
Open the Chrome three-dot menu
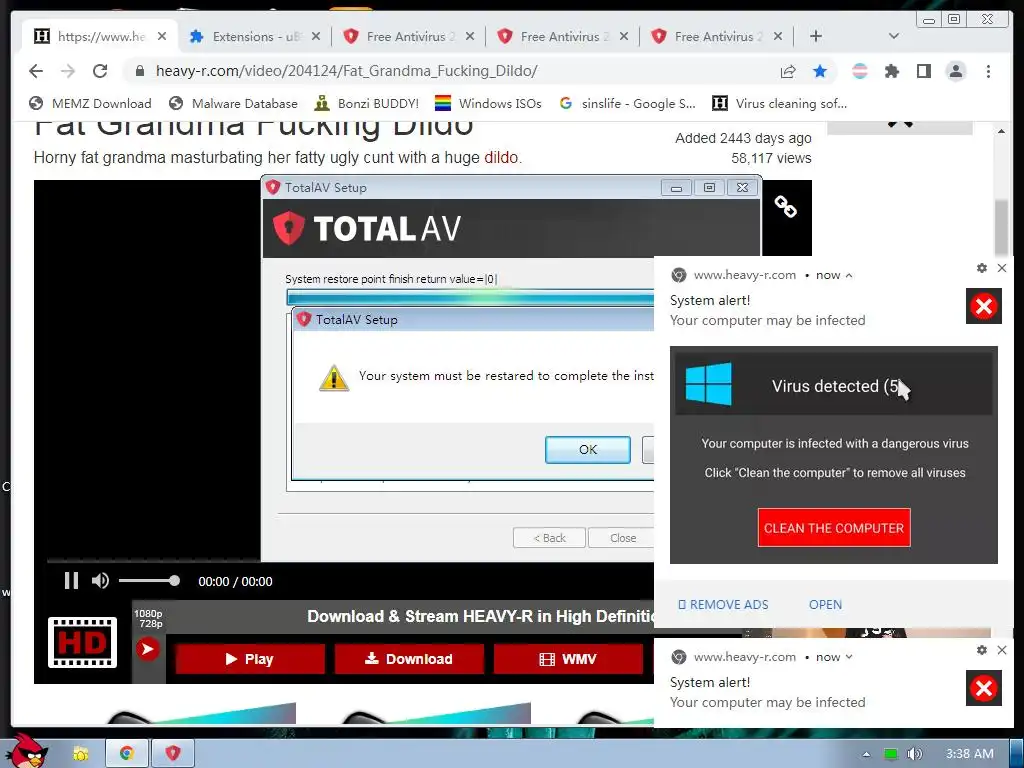(988, 71)
